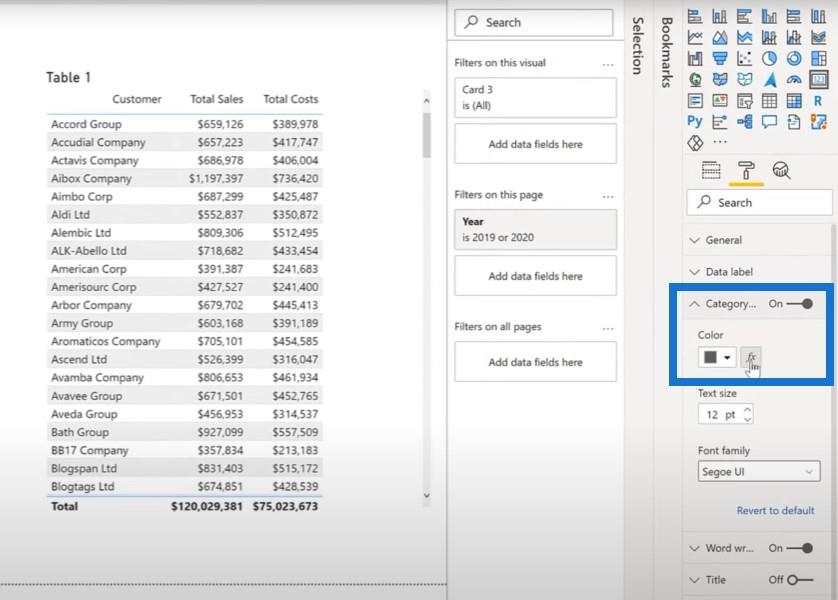The image size is (838, 600).
Task: Select the KPI visual icon
Action: click(x=719, y=100)
